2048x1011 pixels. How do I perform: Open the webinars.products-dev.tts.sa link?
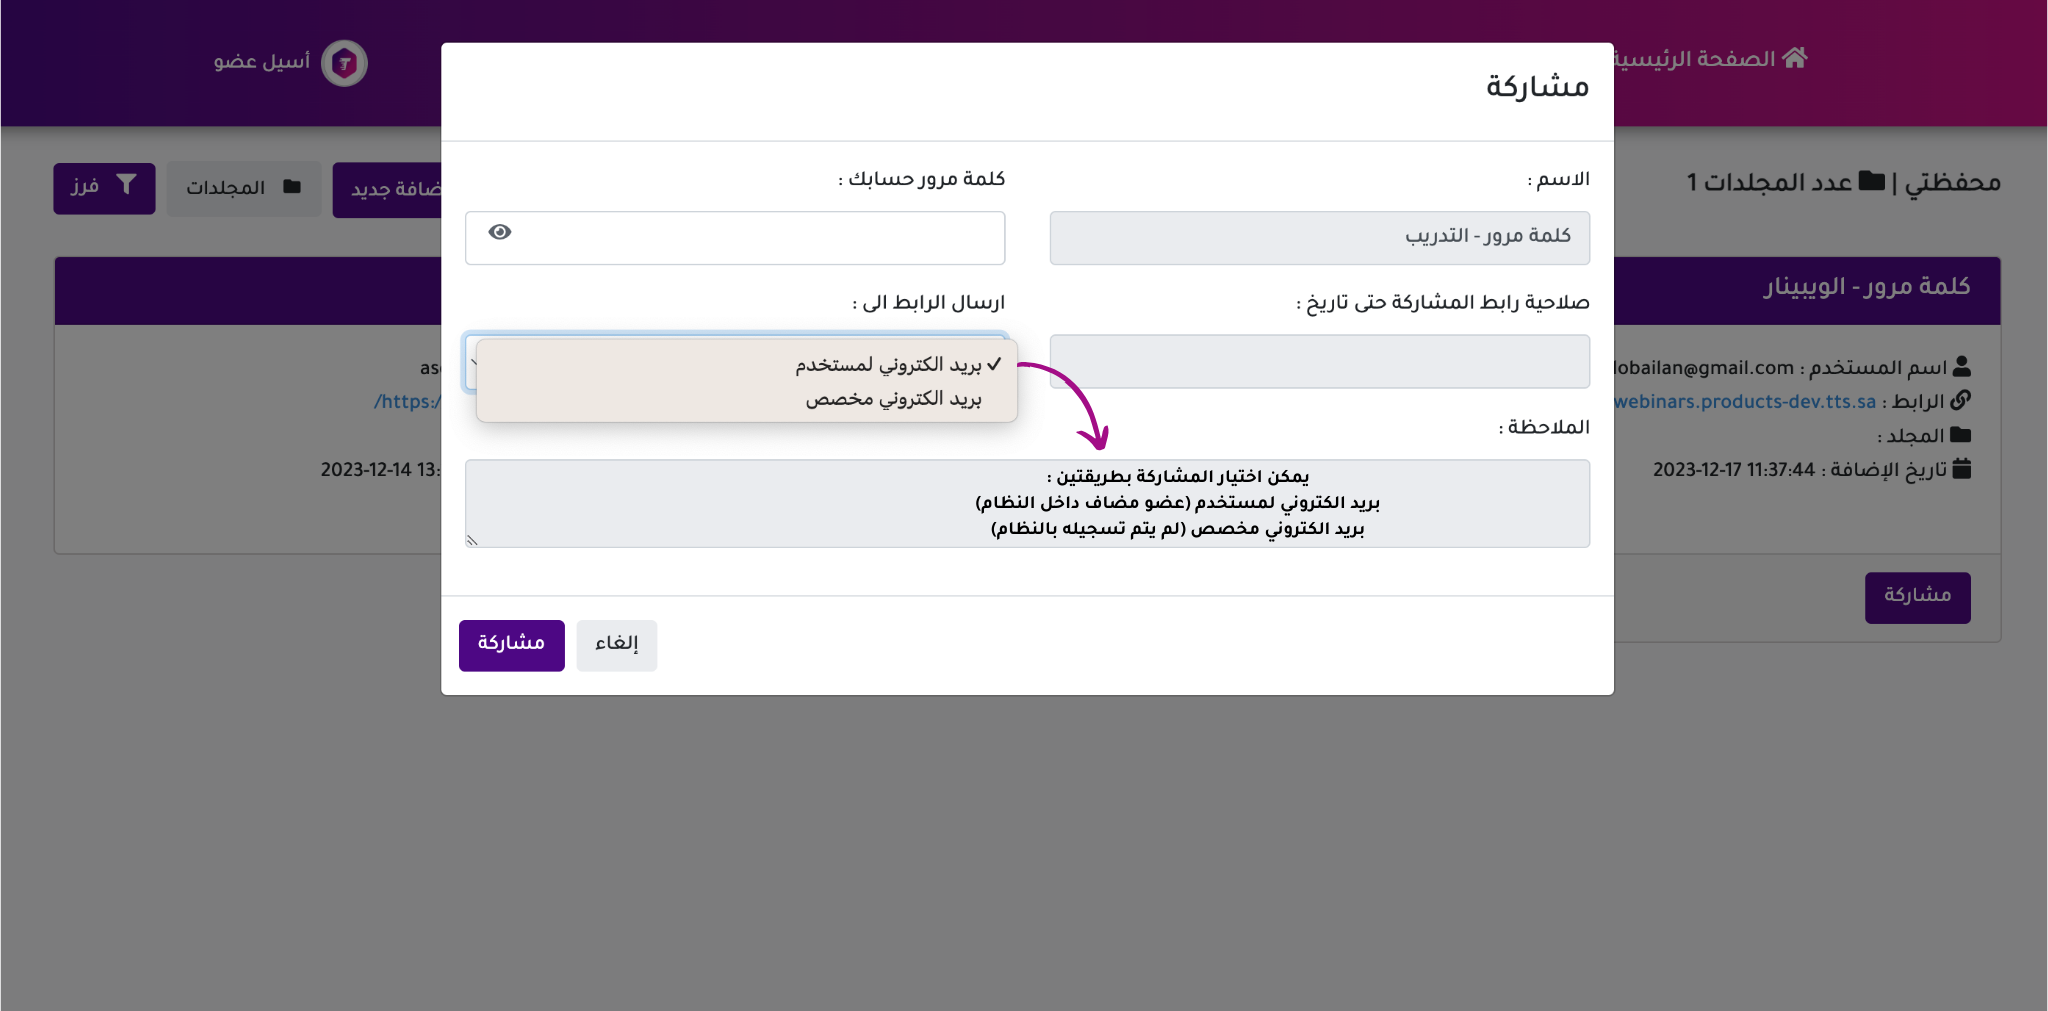(x=1745, y=402)
